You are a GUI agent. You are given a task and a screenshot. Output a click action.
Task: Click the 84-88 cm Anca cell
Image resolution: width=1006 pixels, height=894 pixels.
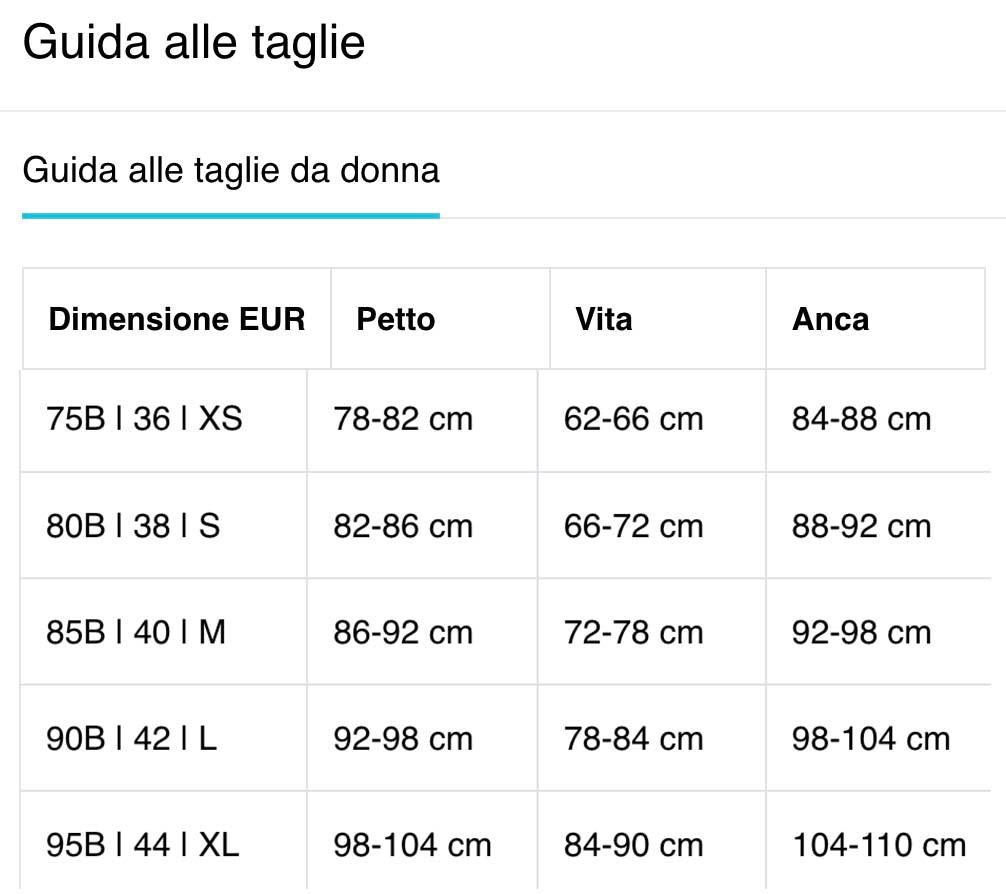[861, 419]
